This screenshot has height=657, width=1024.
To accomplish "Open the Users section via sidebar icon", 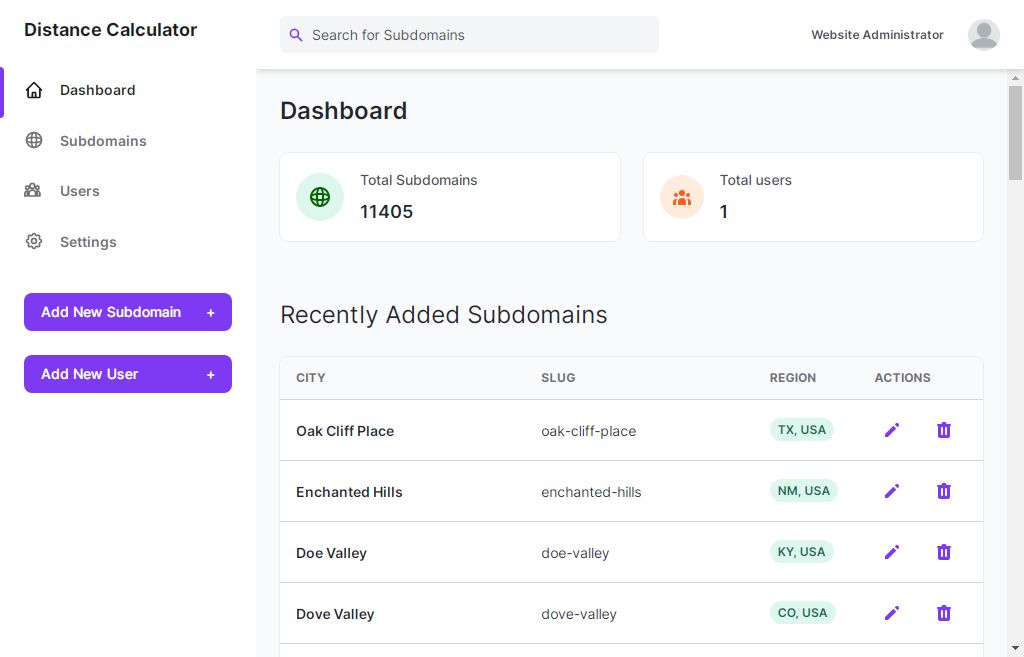I will pos(33,191).
